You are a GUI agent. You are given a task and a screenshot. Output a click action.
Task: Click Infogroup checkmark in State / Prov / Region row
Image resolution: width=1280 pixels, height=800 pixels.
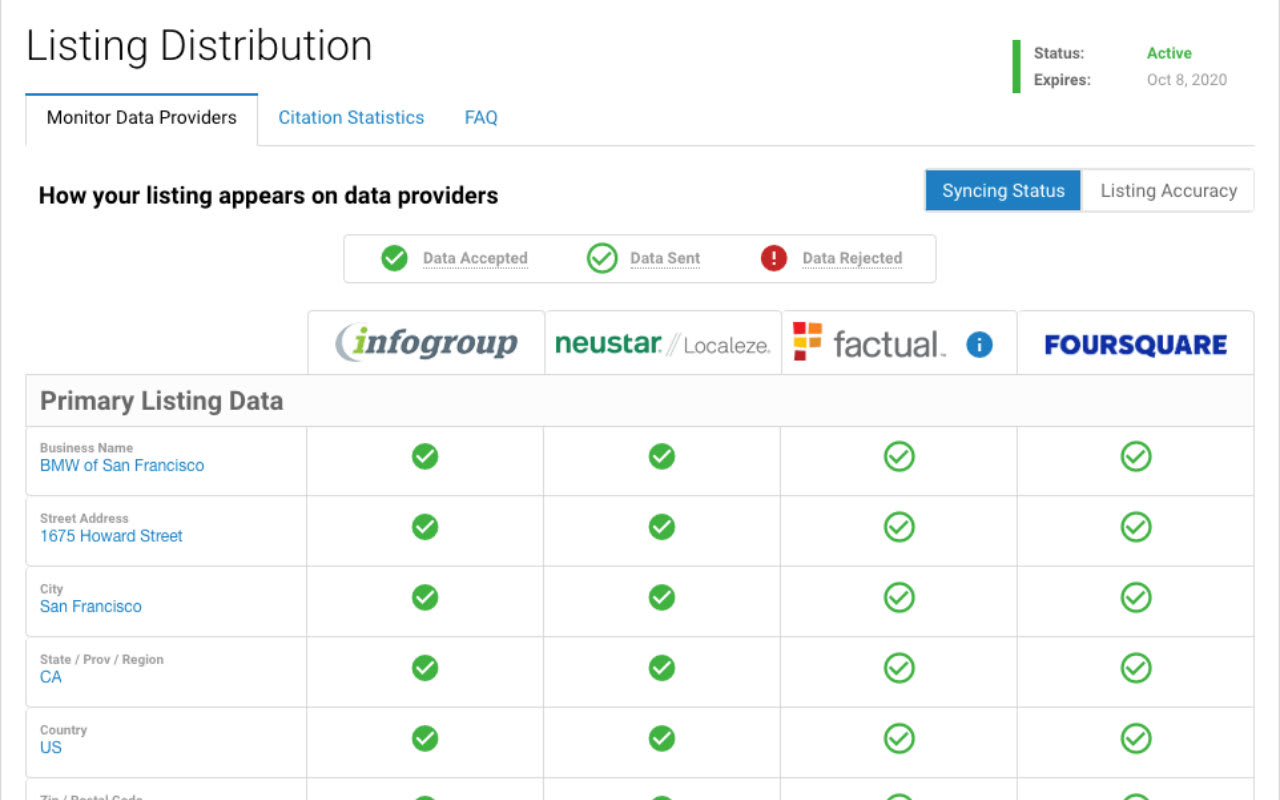point(425,668)
